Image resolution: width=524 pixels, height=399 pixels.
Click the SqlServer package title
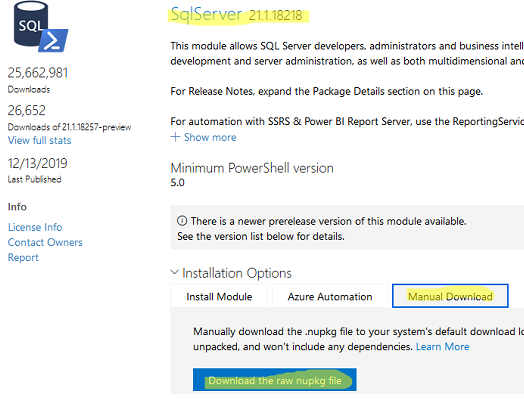(x=206, y=14)
